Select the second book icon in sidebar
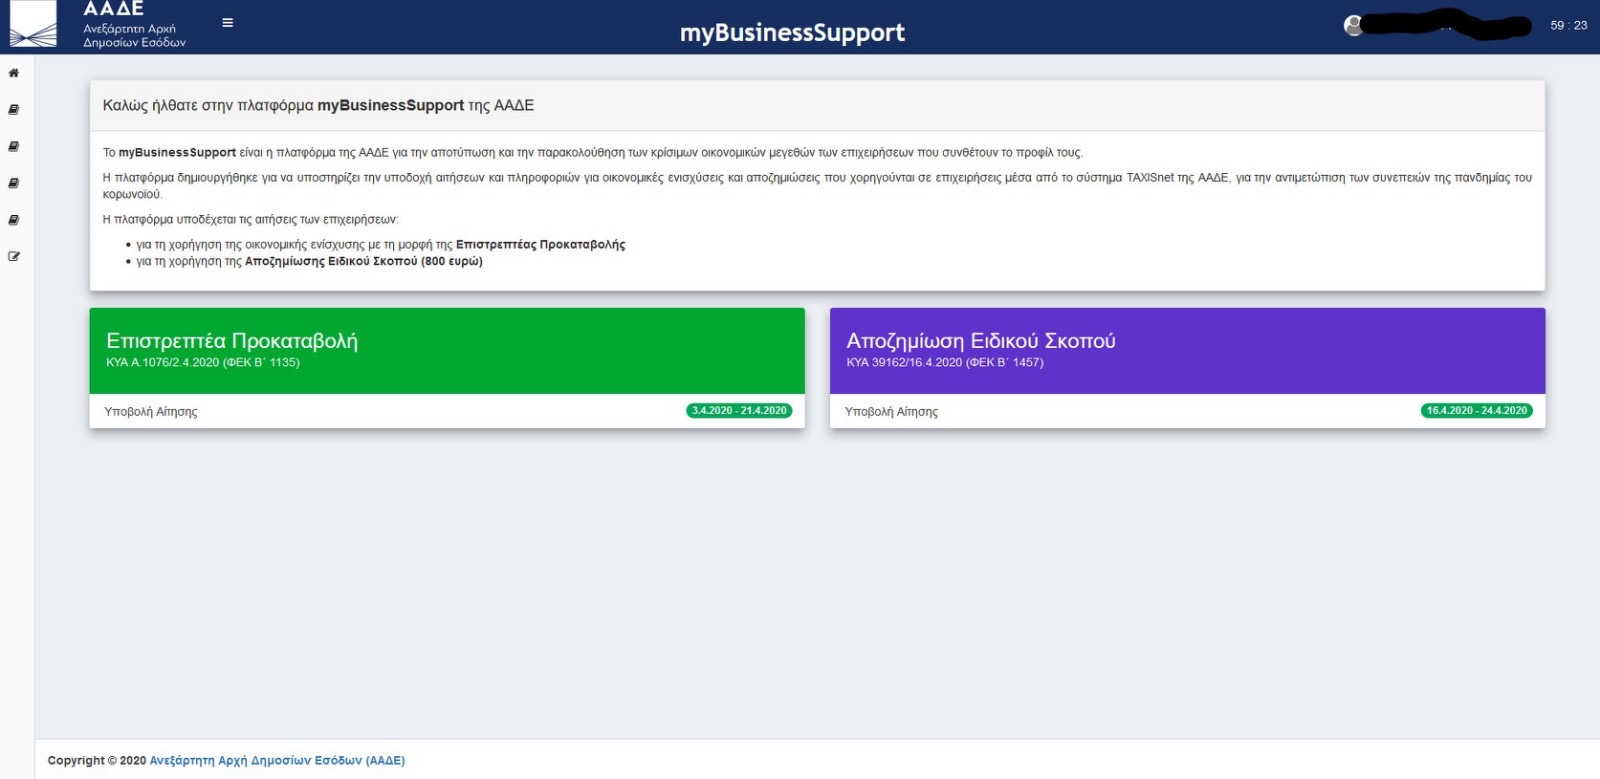Screen dimensions: 1600x779 (14, 147)
